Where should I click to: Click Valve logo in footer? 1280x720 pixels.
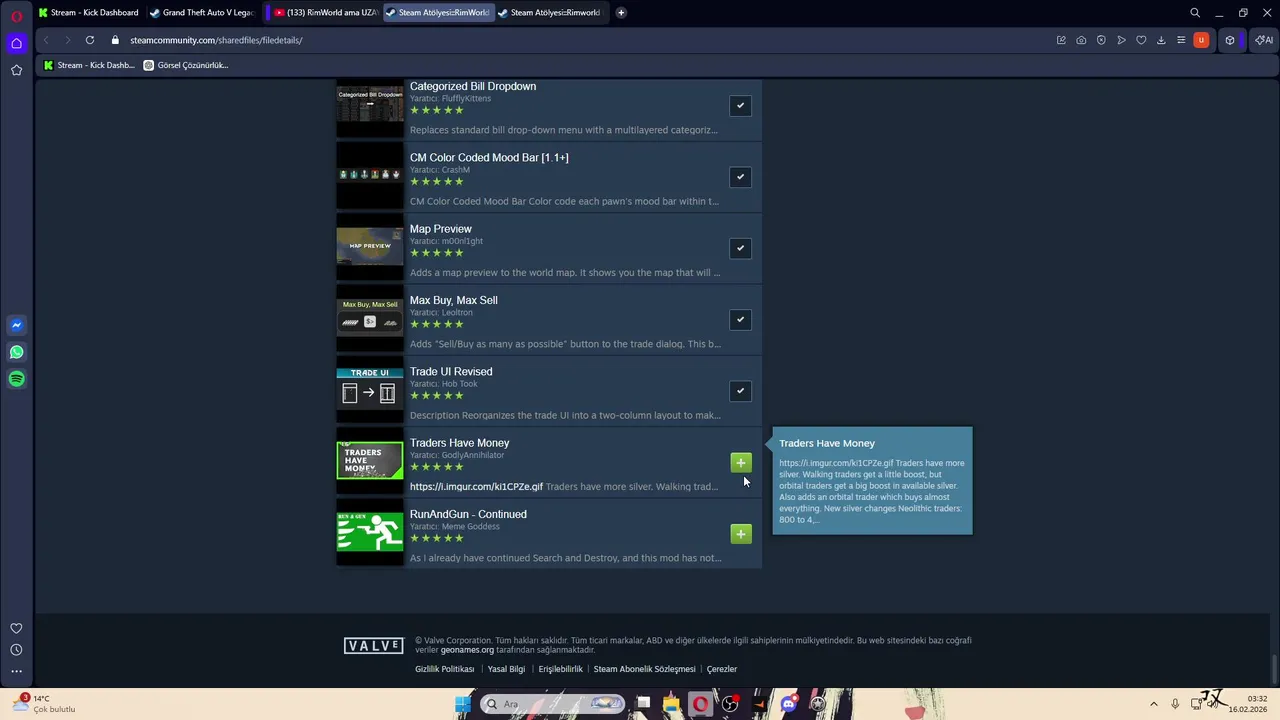tap(373, 646)
